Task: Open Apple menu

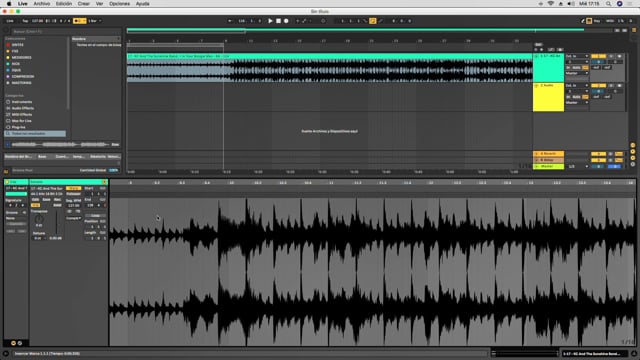Action: (9, 4)
